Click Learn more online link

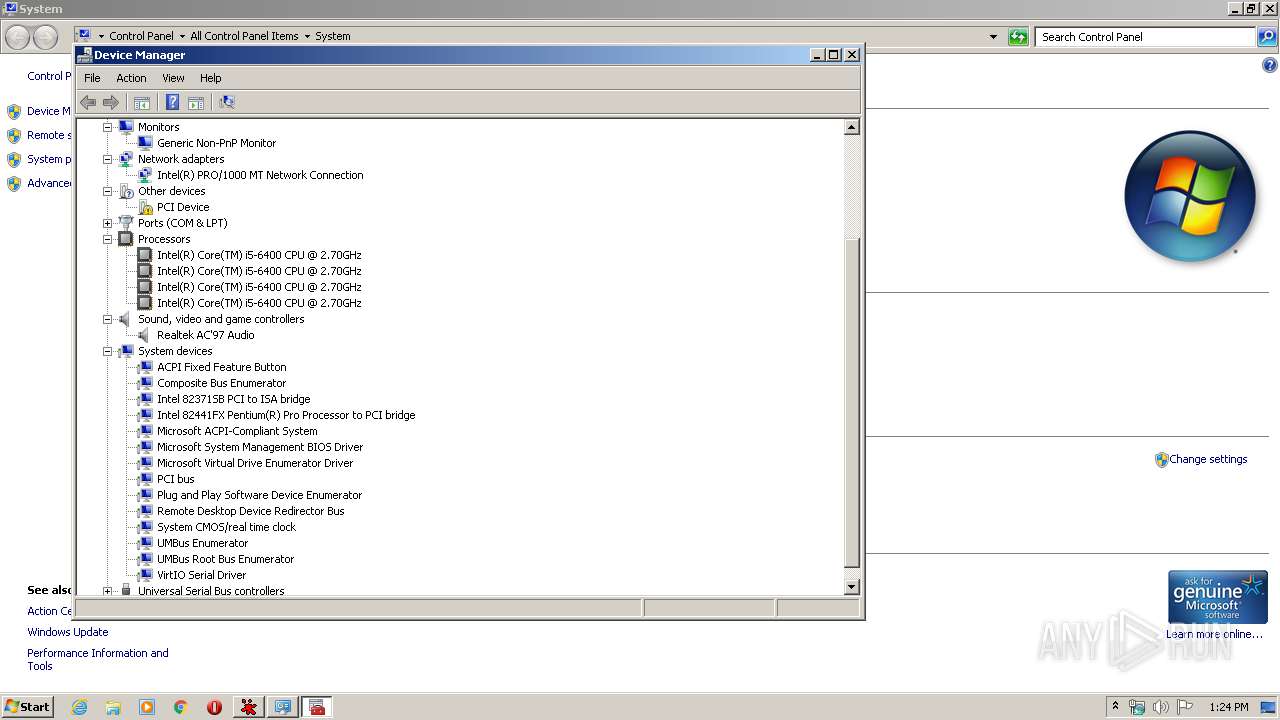click(1215, 634)
